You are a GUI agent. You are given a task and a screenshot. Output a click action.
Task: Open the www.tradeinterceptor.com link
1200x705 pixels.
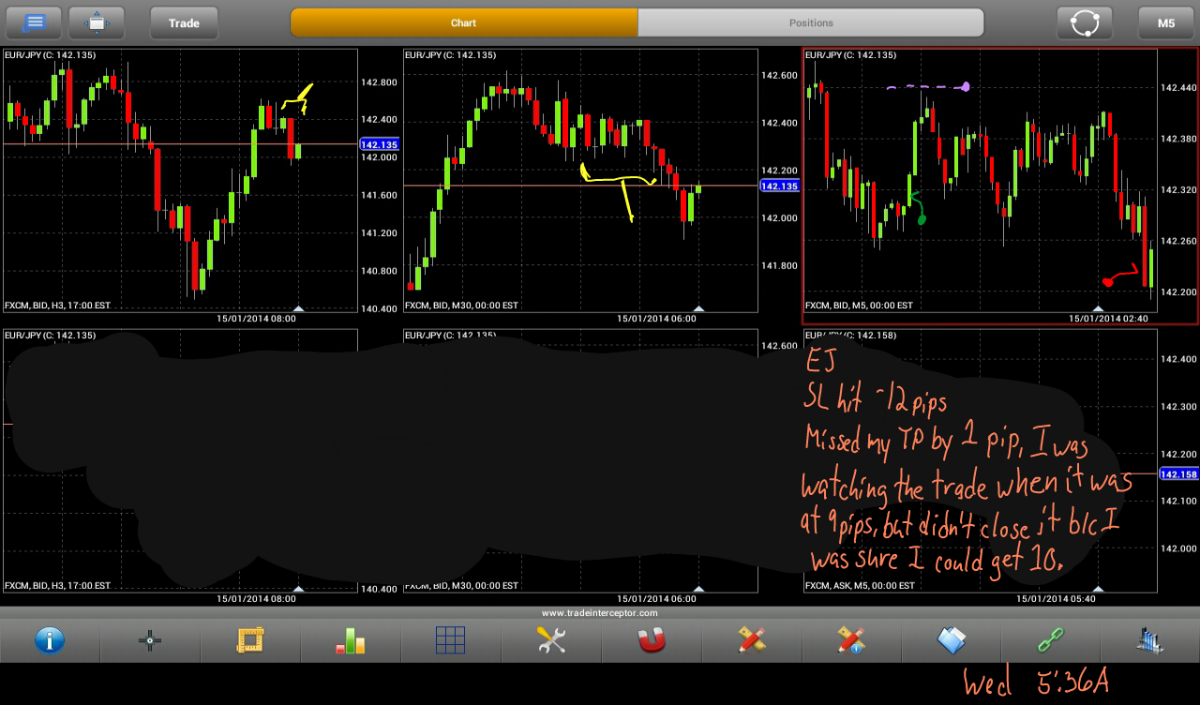coord(600,613)
